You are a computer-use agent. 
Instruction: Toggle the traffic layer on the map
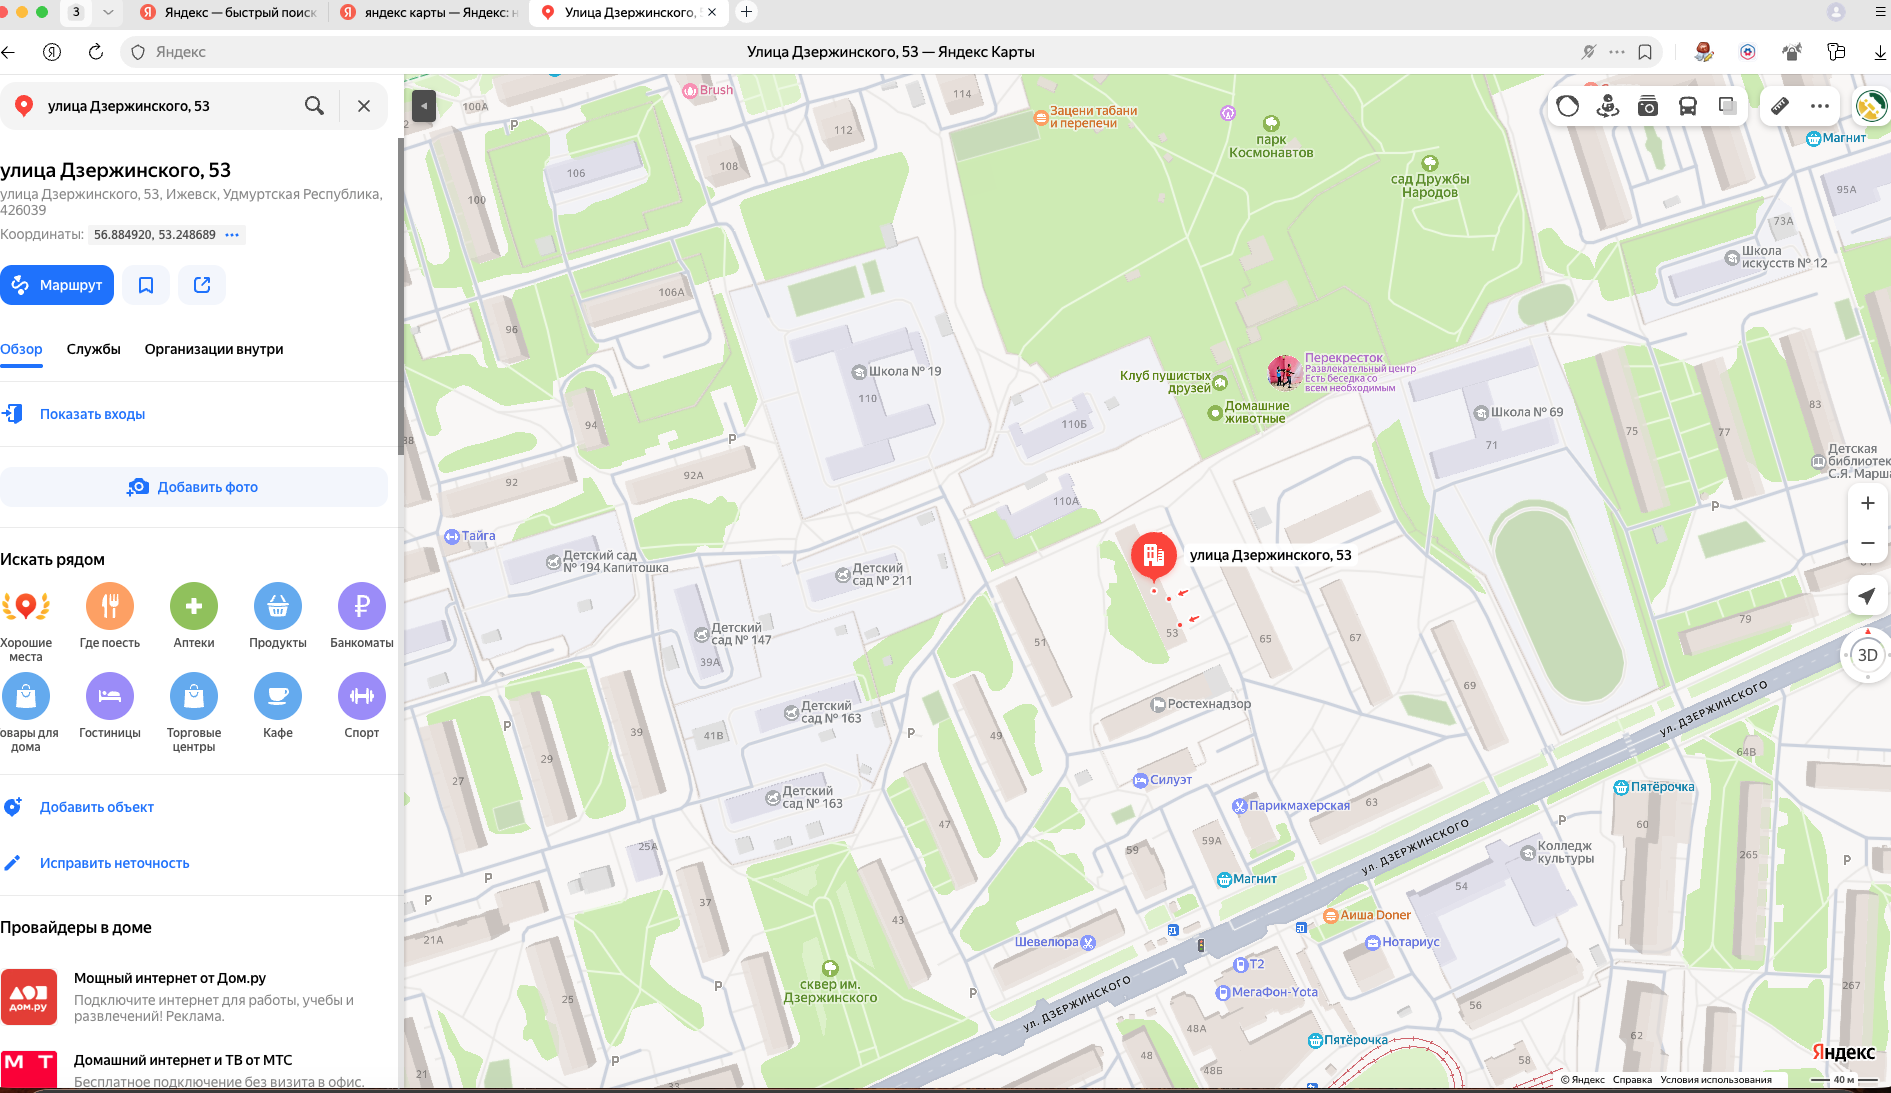1567,106
